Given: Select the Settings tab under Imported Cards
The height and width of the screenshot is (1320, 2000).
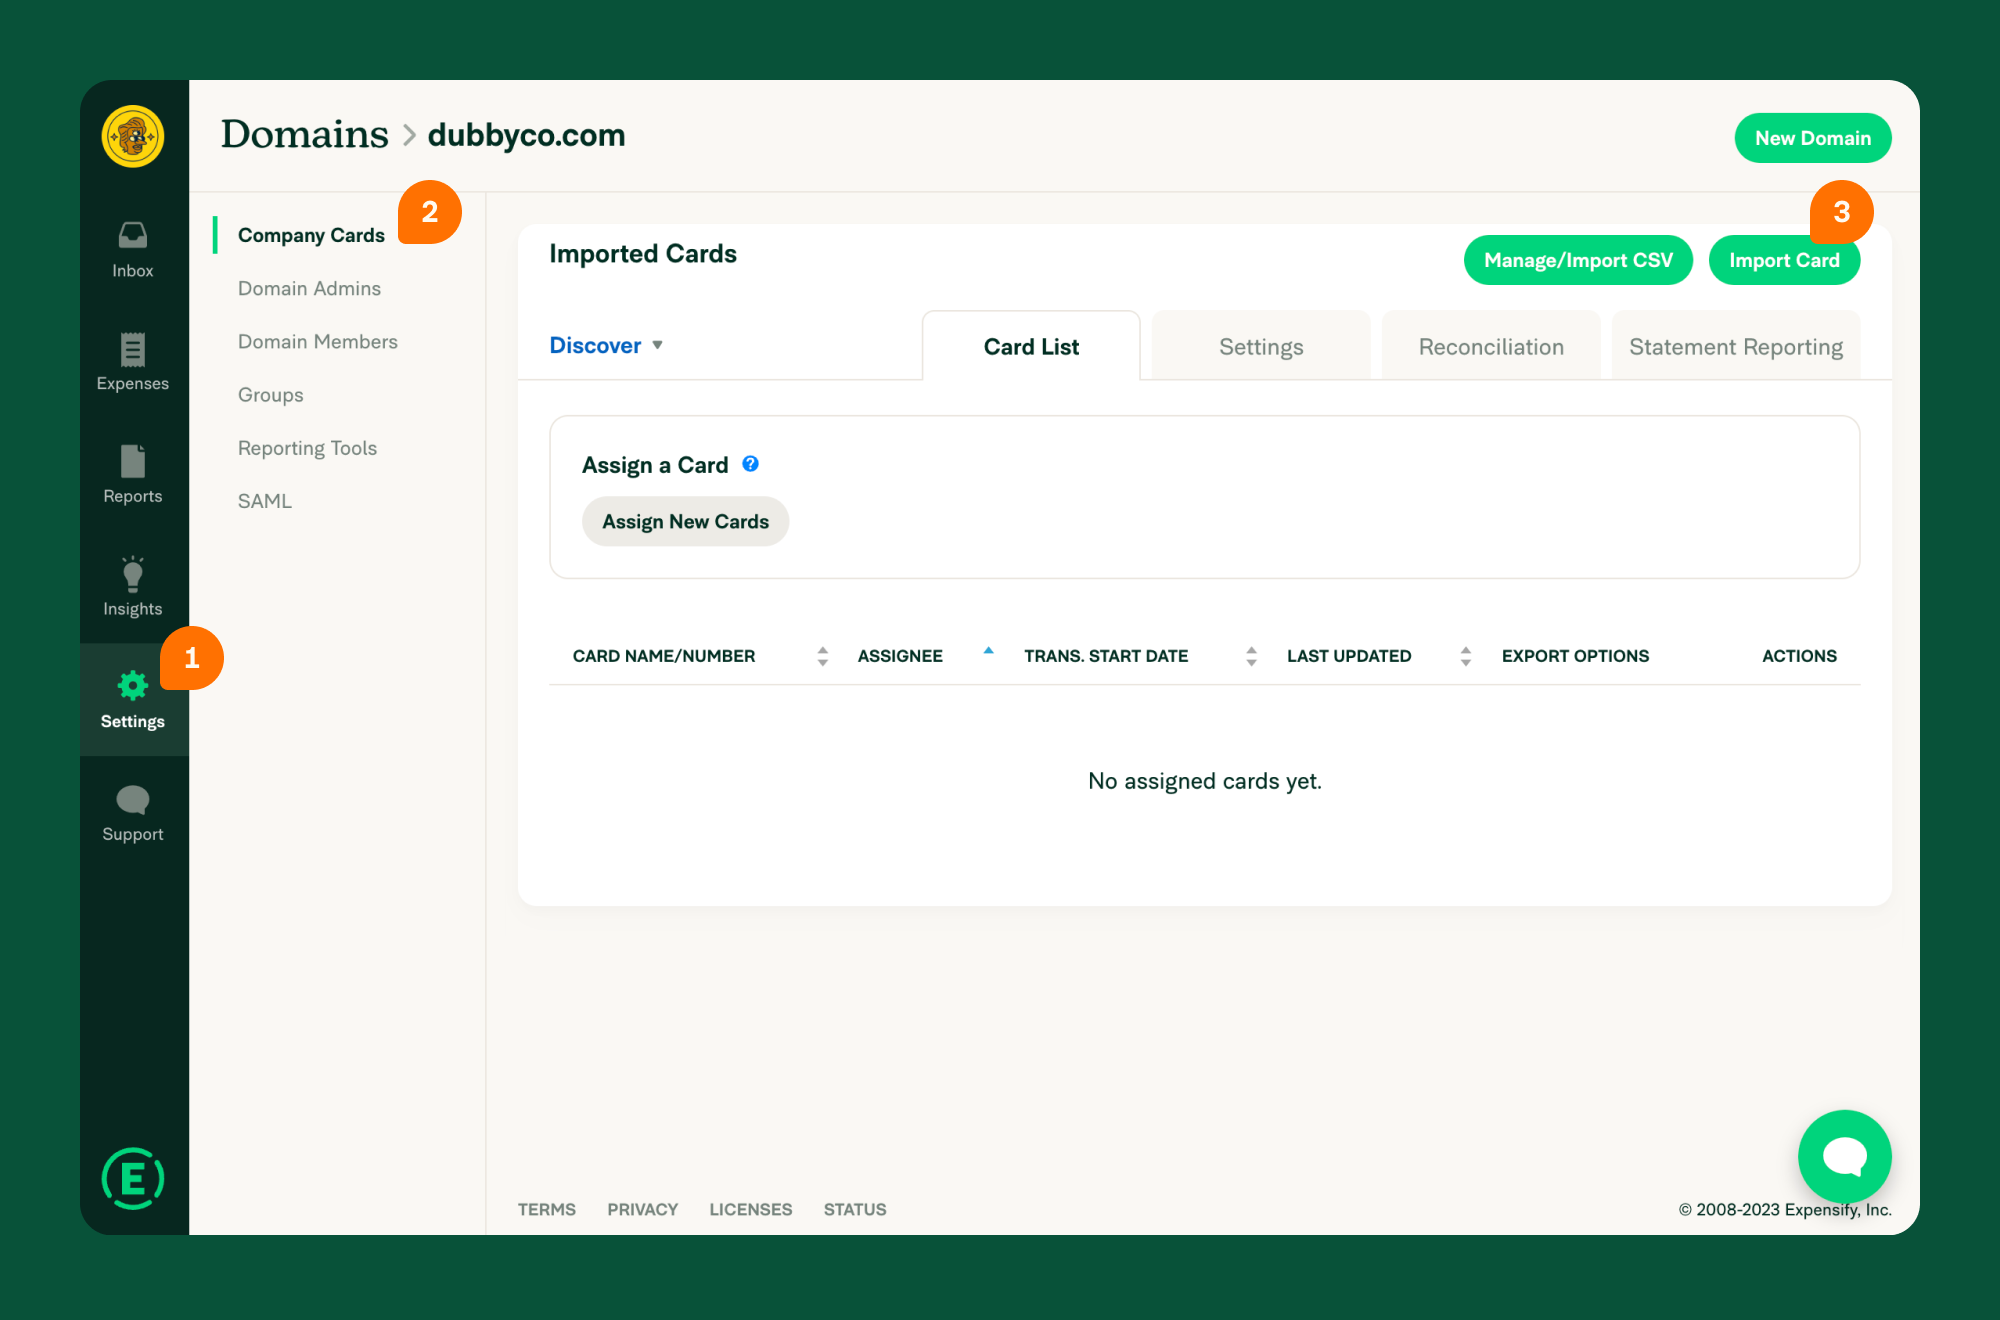Looking at the screenshot, I should (1259, 345).
